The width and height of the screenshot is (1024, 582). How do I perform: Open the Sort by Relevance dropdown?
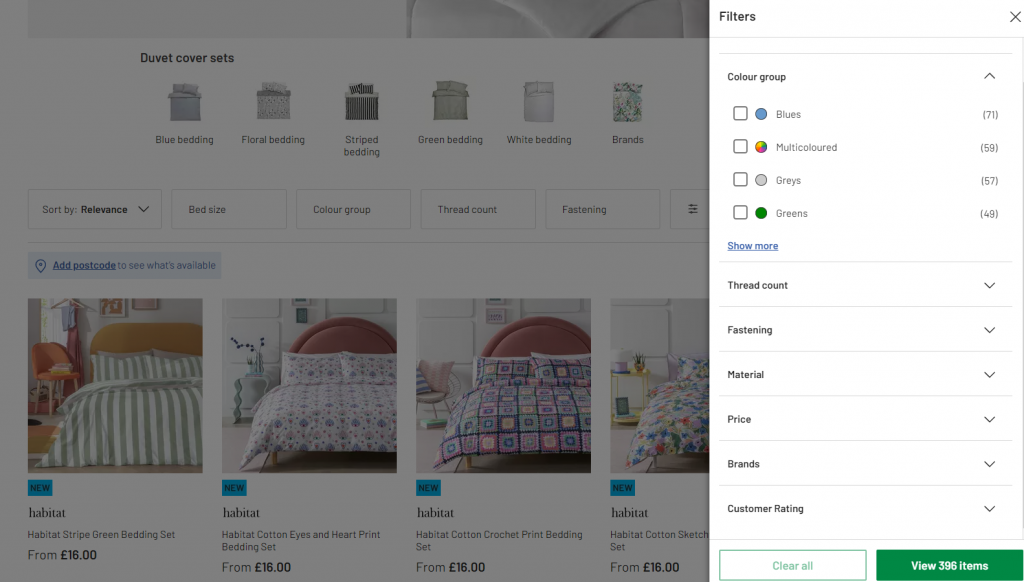[x=95, y=209]
